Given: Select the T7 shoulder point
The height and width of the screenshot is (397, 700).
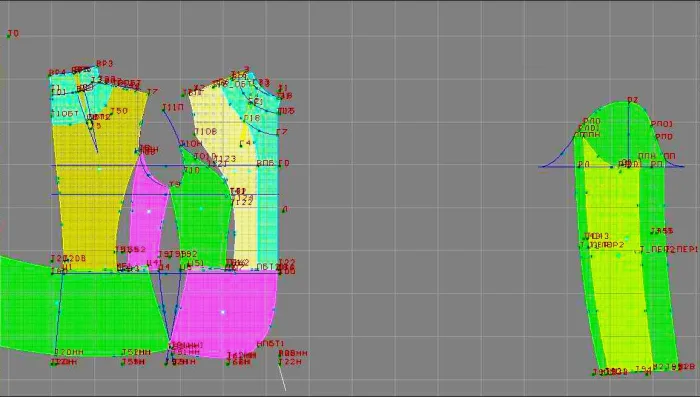Looking at the screenshot, I should (152, 92).
